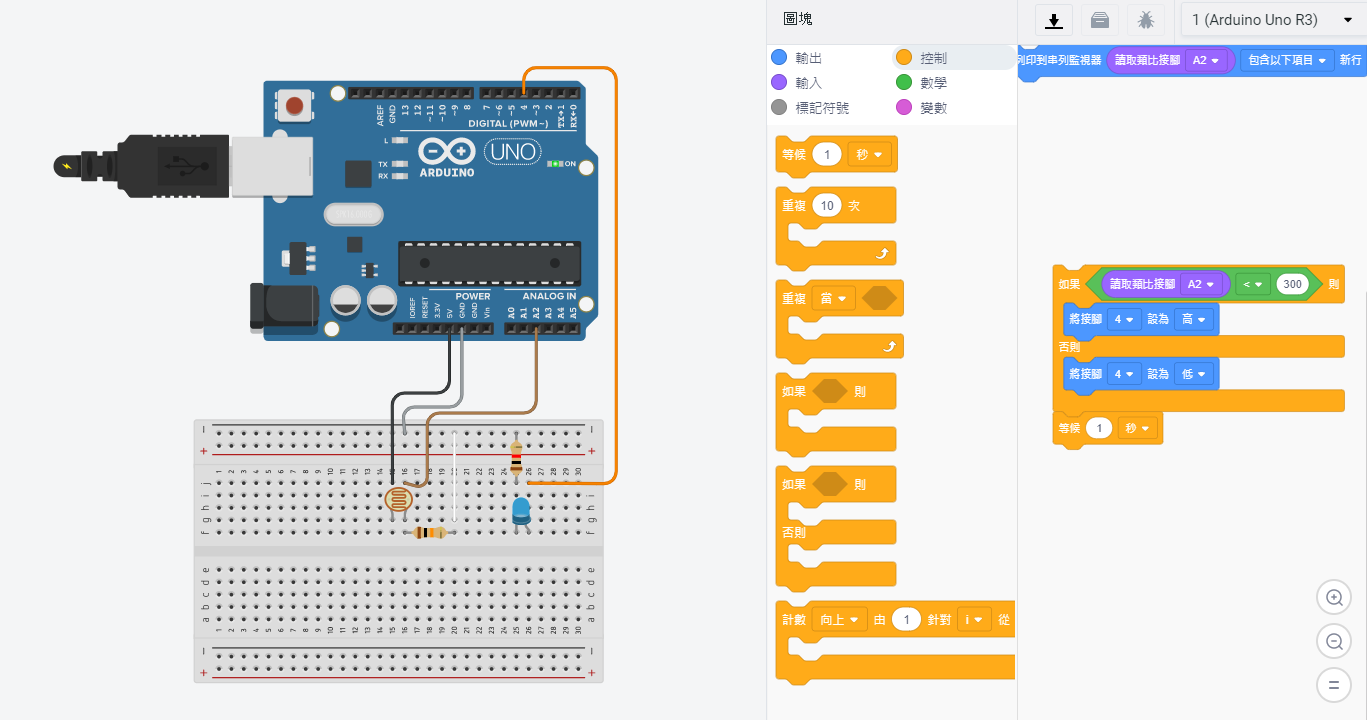The height and width of the screenshot is (720, 1367).
Task: Select the photoresistor on the breadboard
Action: pos(398,499)
